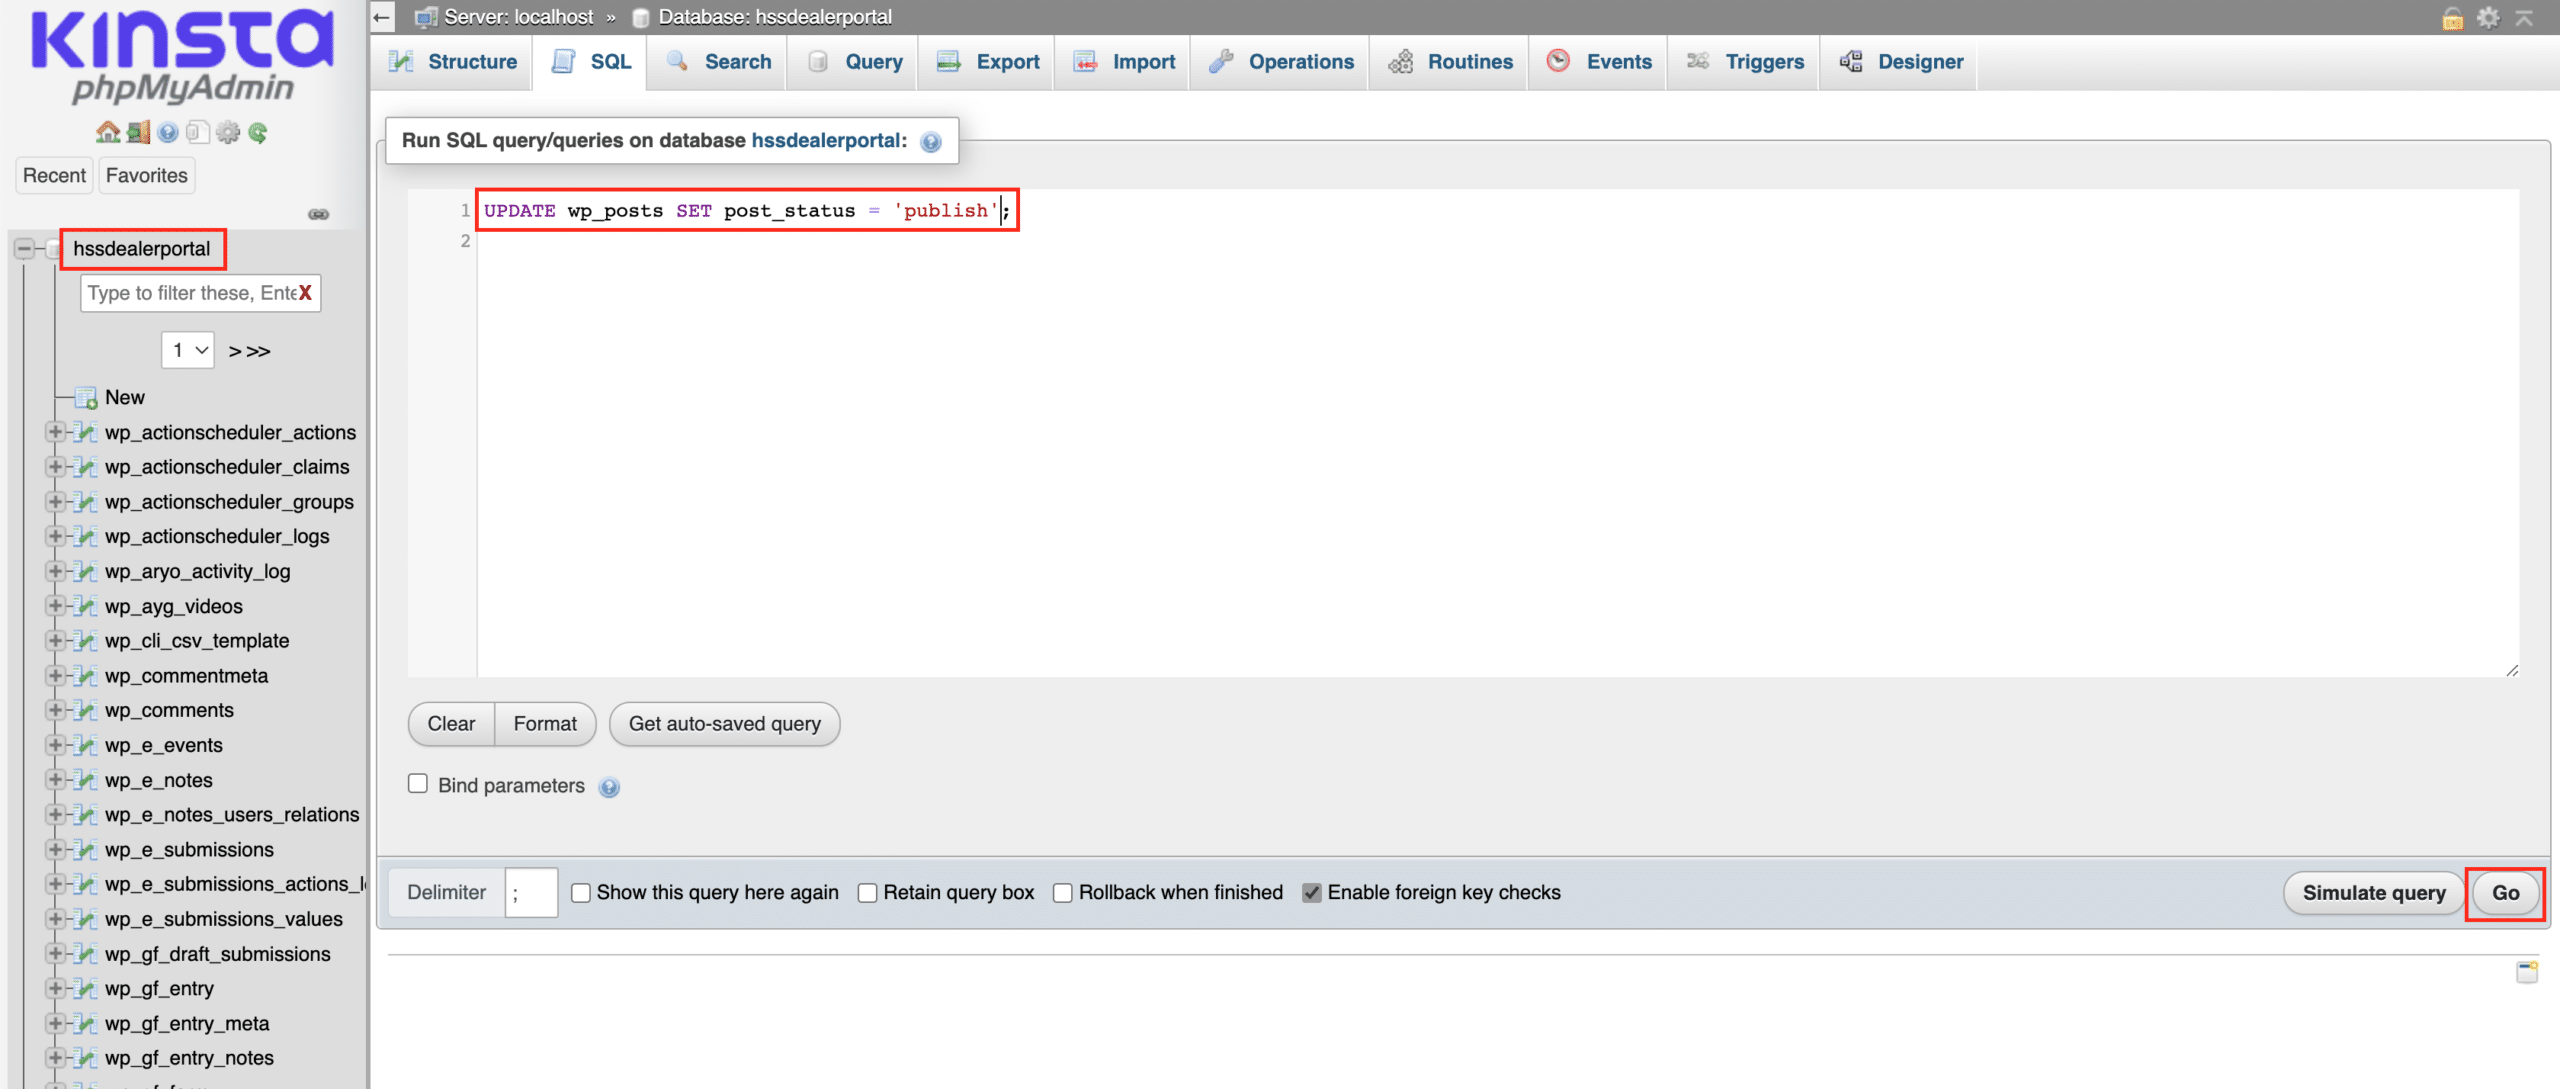This screenshot has width=2560, height=1089.
Task: Expand the wp_comments table node
Action: 55,710
